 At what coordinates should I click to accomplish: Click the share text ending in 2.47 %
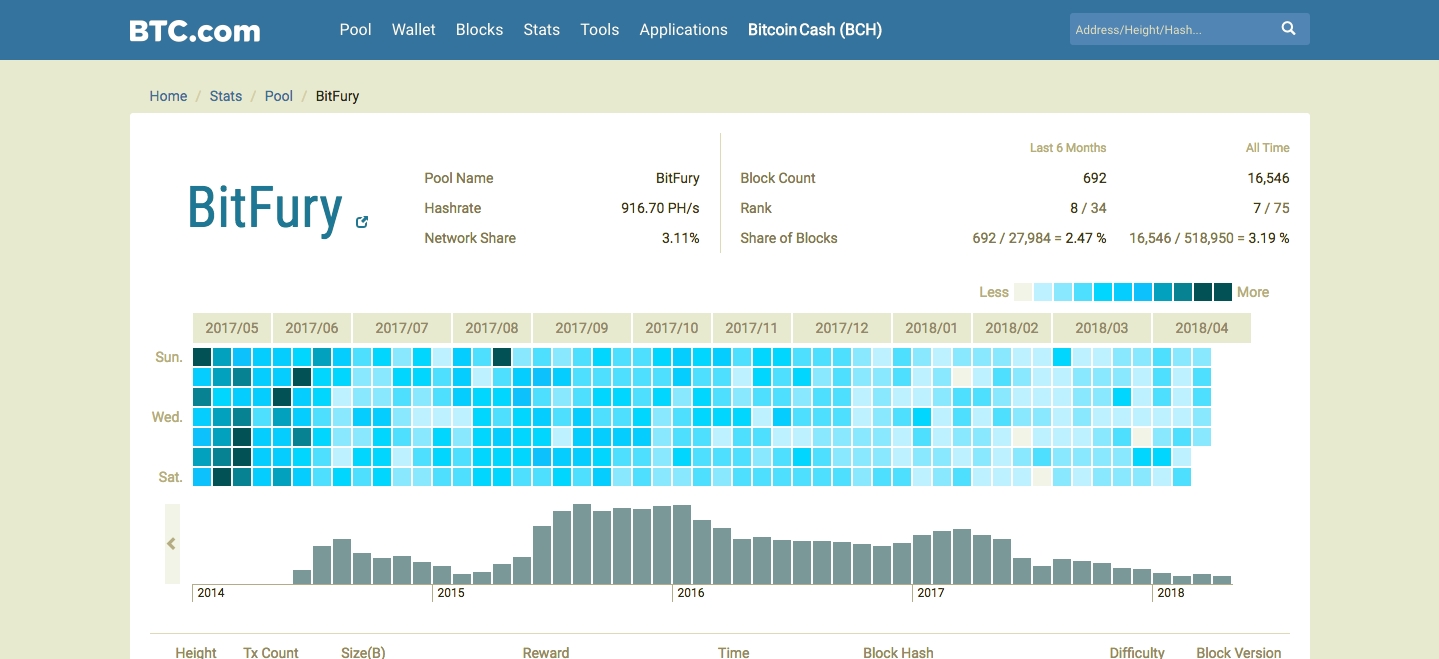tap(1039, 238)
